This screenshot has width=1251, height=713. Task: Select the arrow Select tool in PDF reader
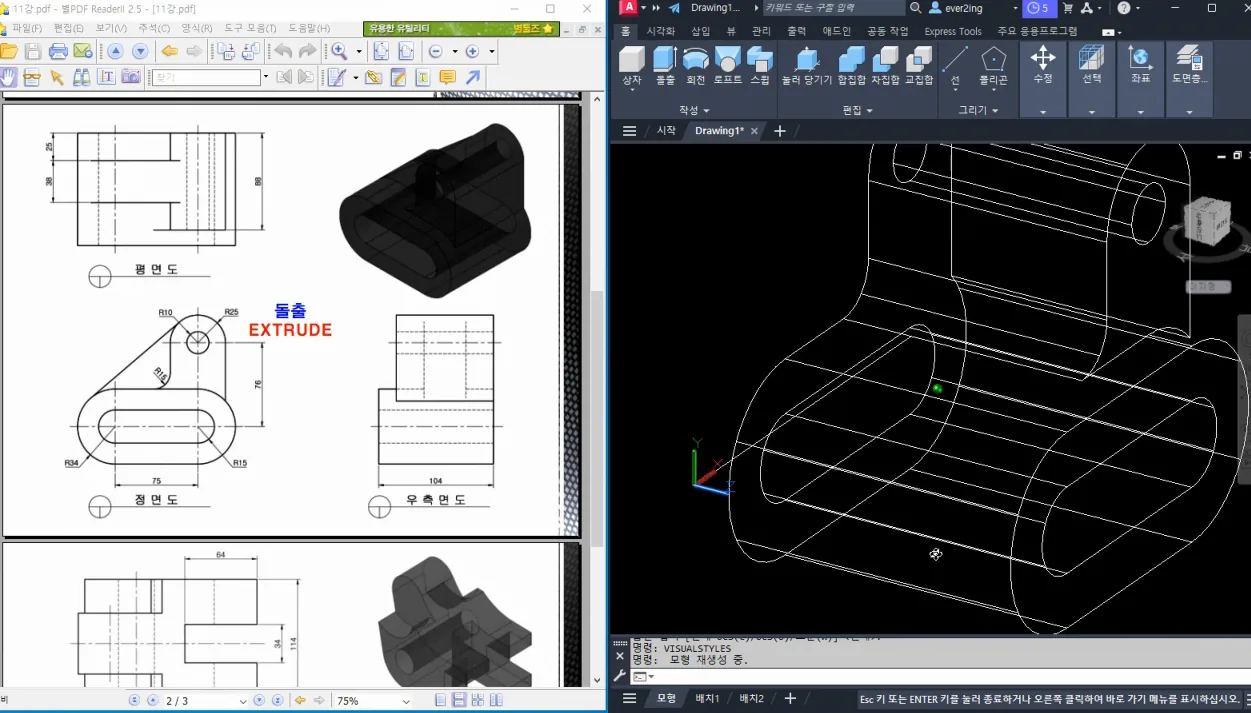[57, 77]
